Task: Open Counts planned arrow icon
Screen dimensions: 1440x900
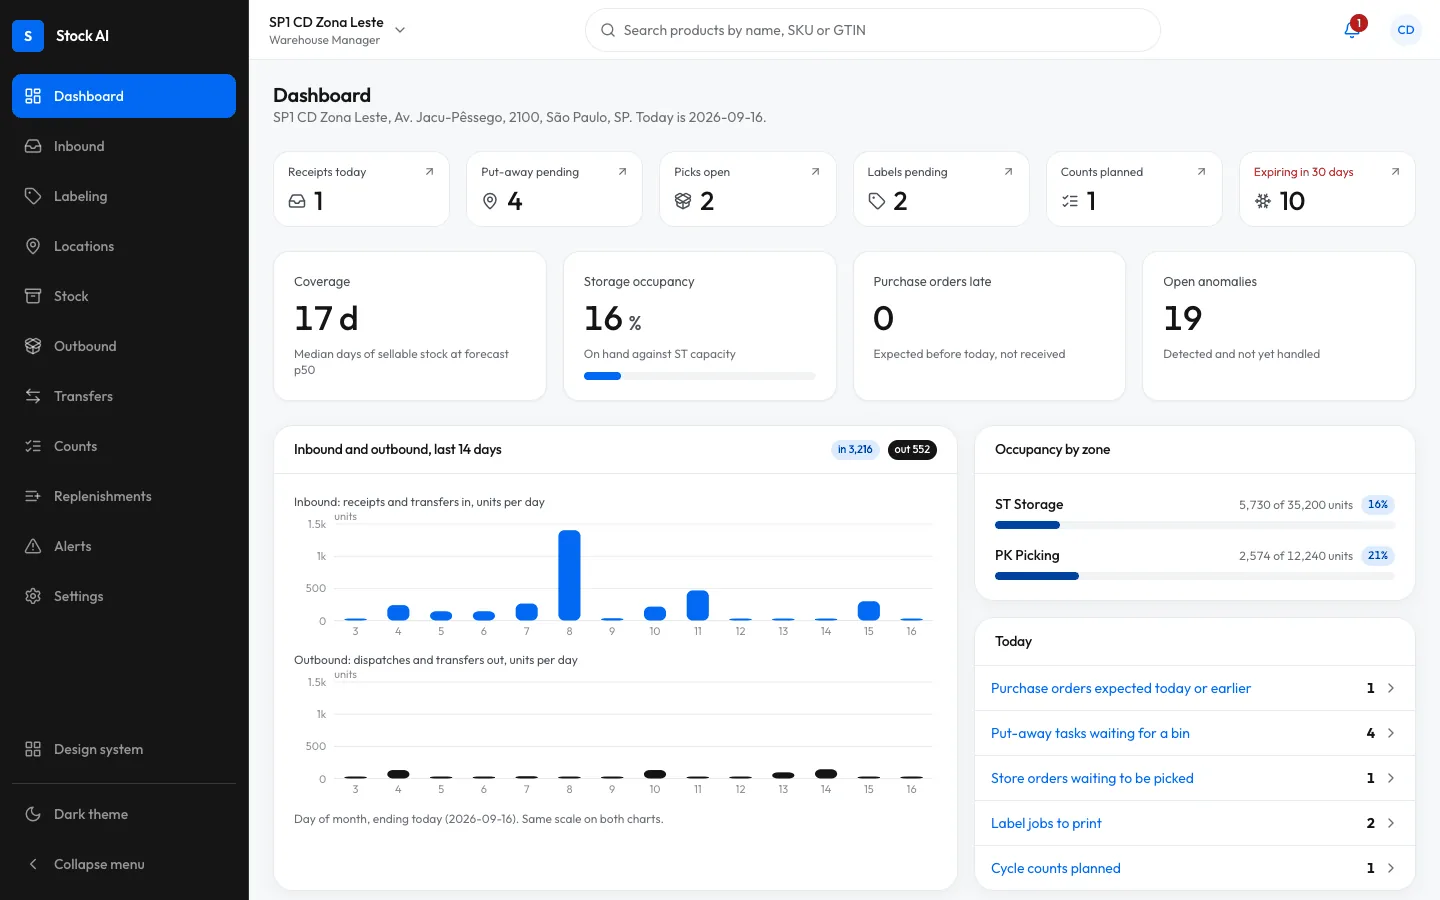Action: click(x=1201, y=172)
